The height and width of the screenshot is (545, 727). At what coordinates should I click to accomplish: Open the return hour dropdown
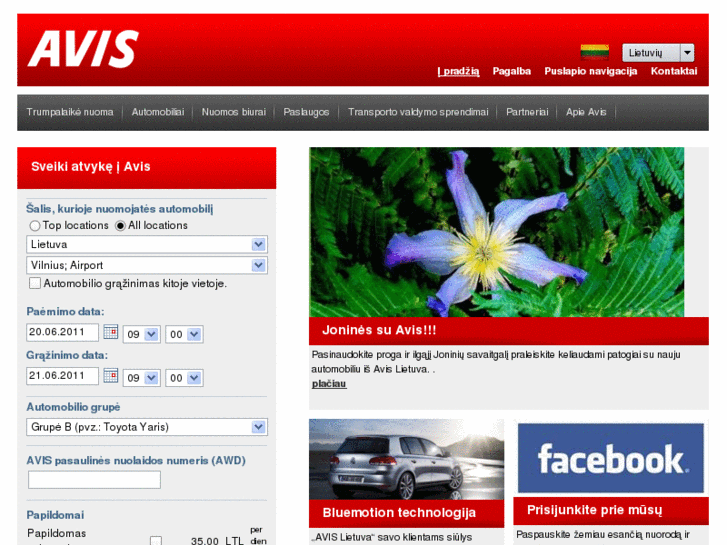point(141,378)
